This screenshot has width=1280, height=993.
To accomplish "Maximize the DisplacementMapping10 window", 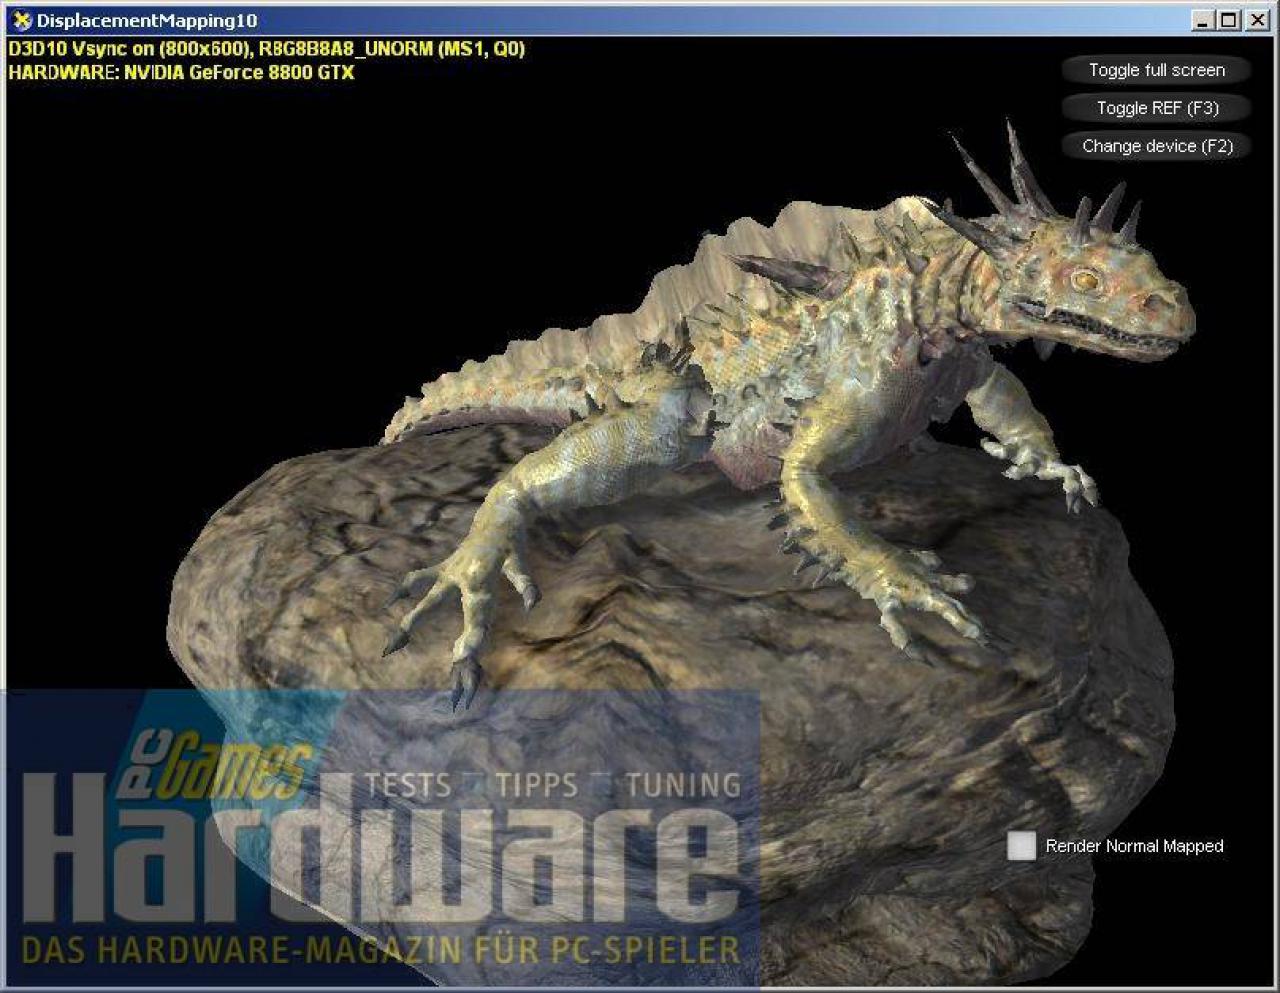I will 1229,20.
